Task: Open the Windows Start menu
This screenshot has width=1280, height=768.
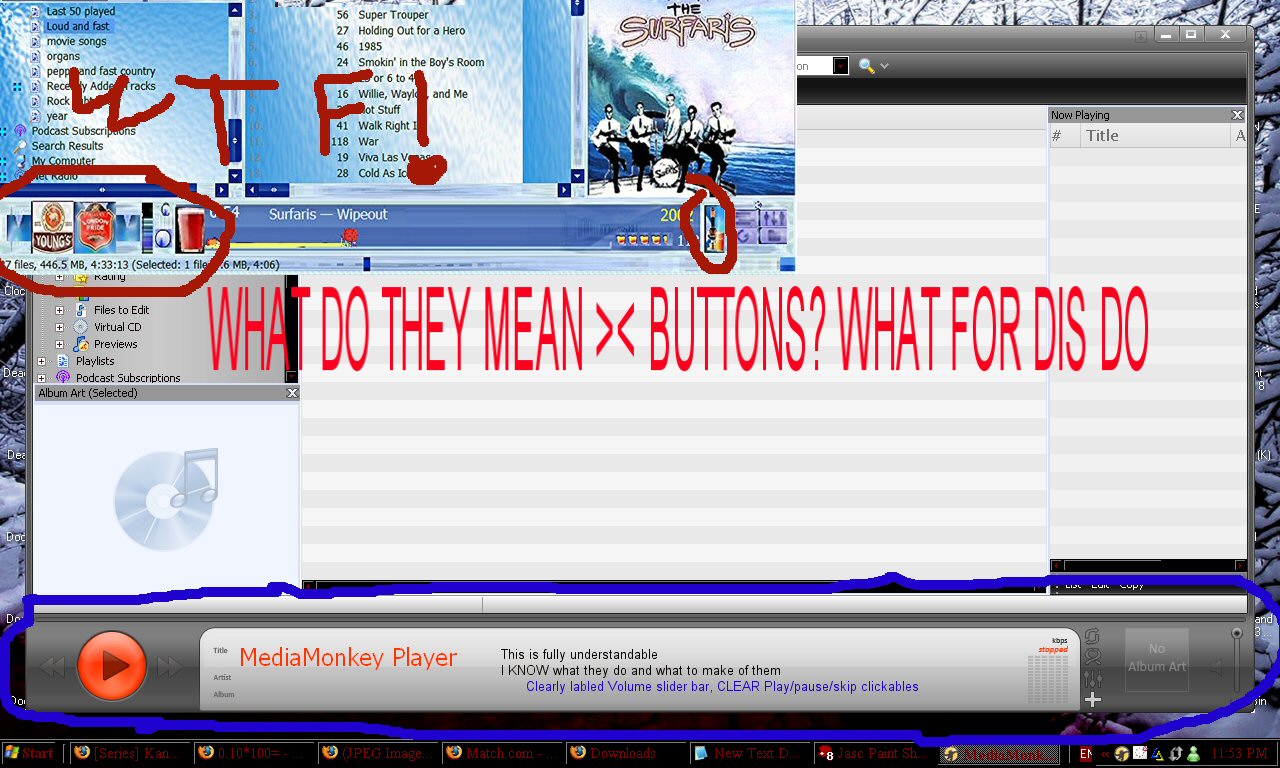Action: 29,753
